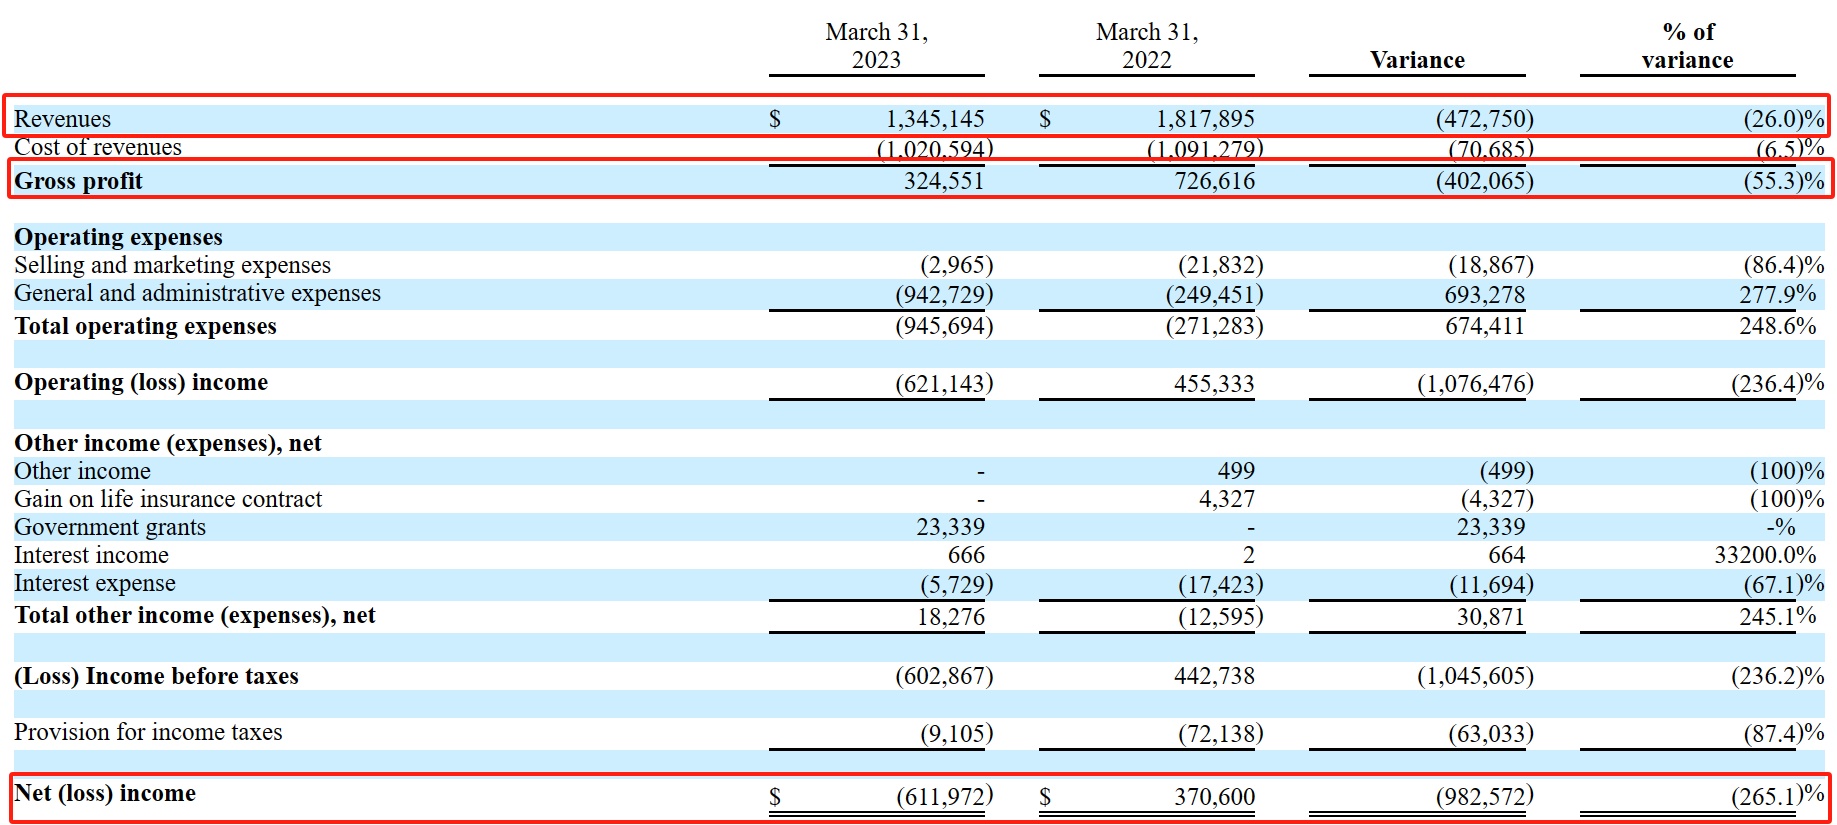Select the Provision for income taxes label

point(148,732)
